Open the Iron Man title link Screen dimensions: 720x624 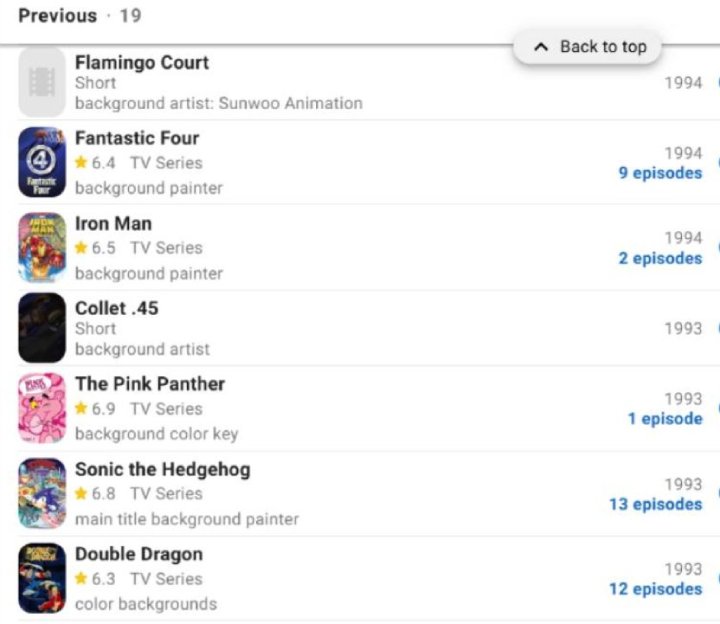(x=113, y=224)
